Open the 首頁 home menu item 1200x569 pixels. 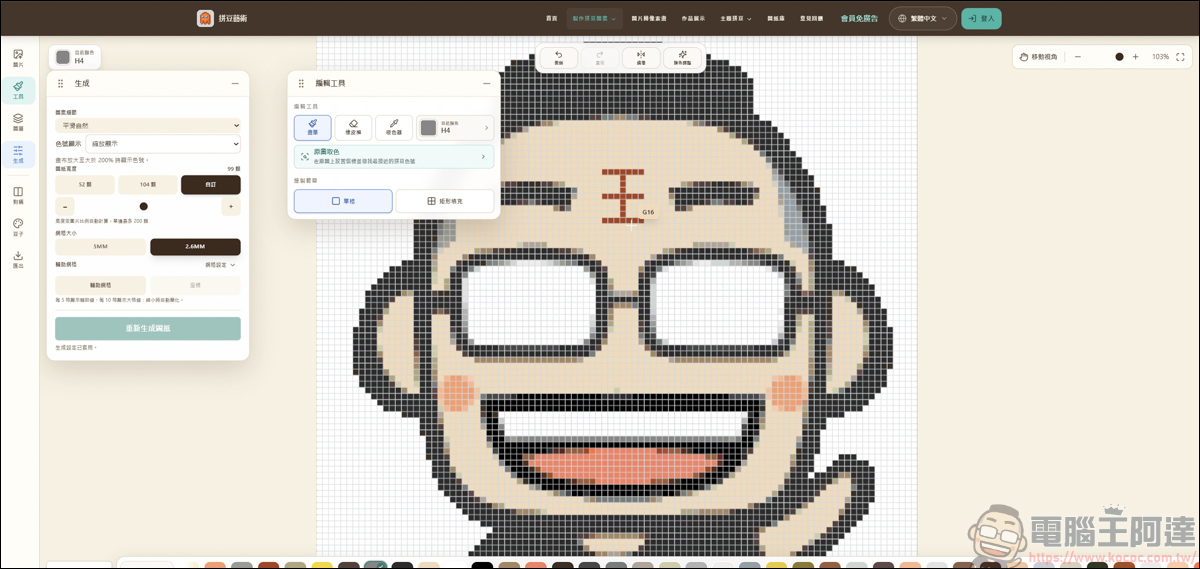[551, 18]
